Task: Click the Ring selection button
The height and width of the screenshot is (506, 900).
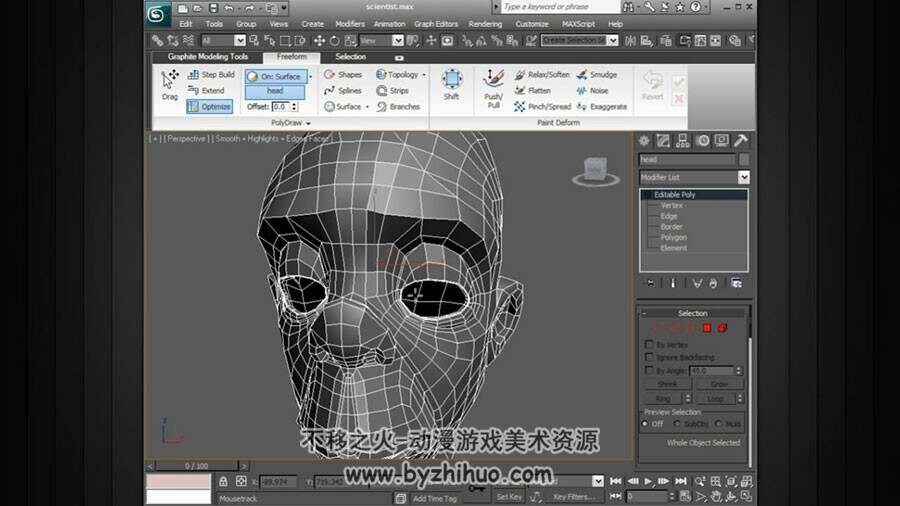Action: (663, 398)
